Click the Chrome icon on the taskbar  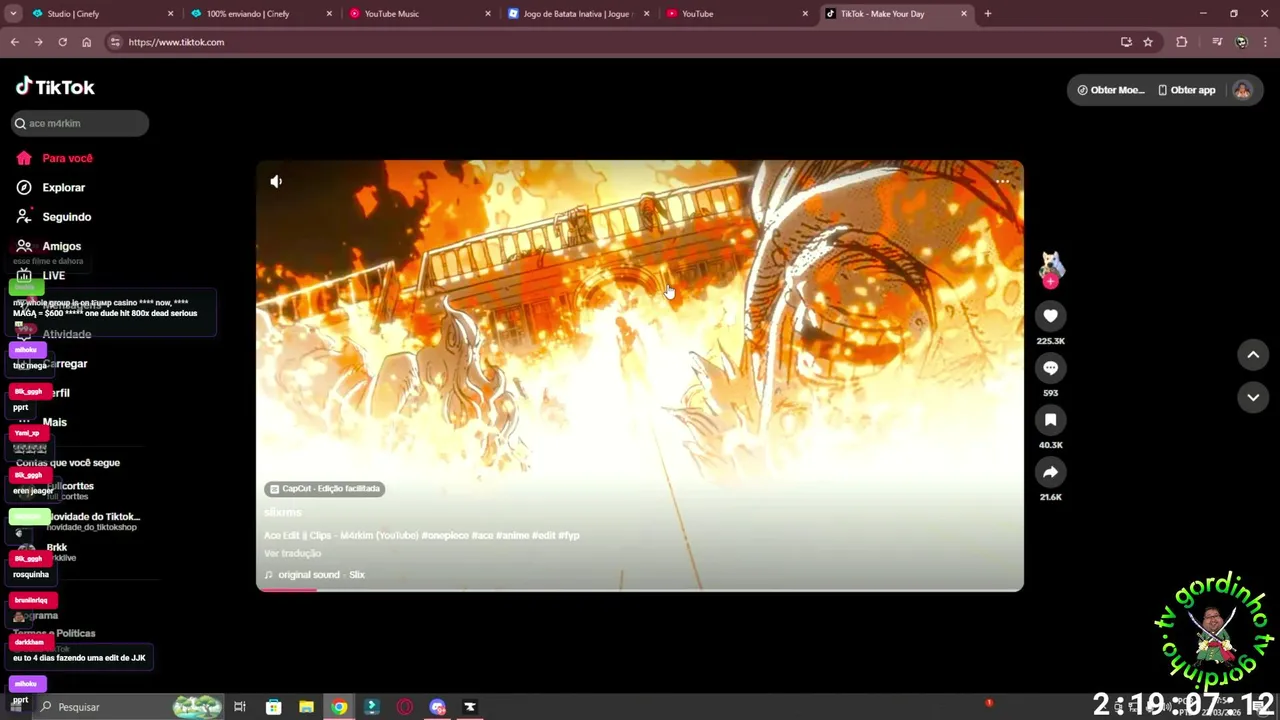[x=339, y=707]
